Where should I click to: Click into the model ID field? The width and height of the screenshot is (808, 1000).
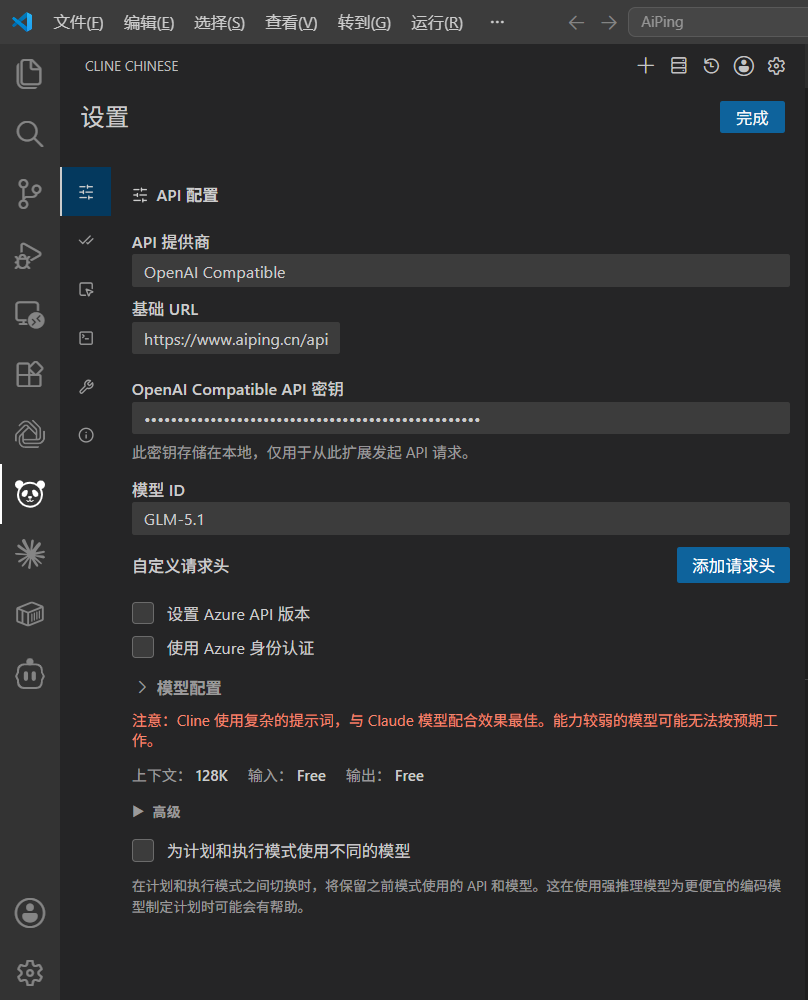460,518
